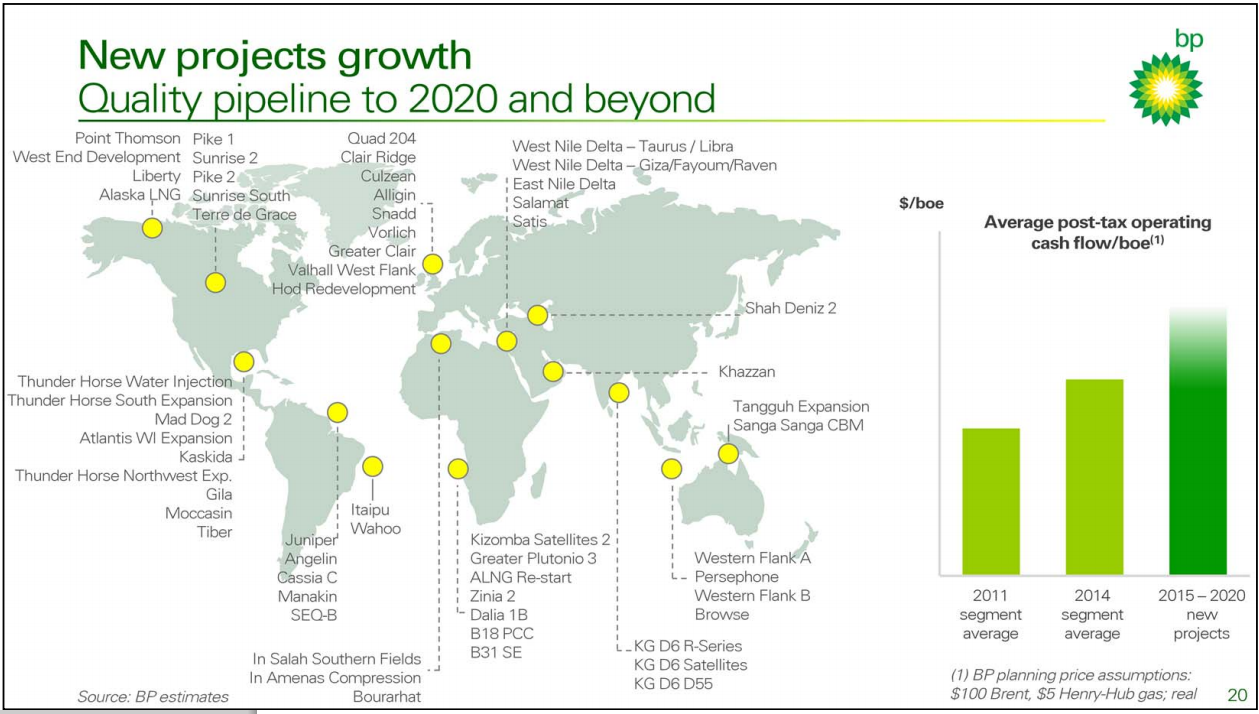Click the Angola yellow marker on Africa's west coast
Viewport: 1259px width, 714px height.
458,468
